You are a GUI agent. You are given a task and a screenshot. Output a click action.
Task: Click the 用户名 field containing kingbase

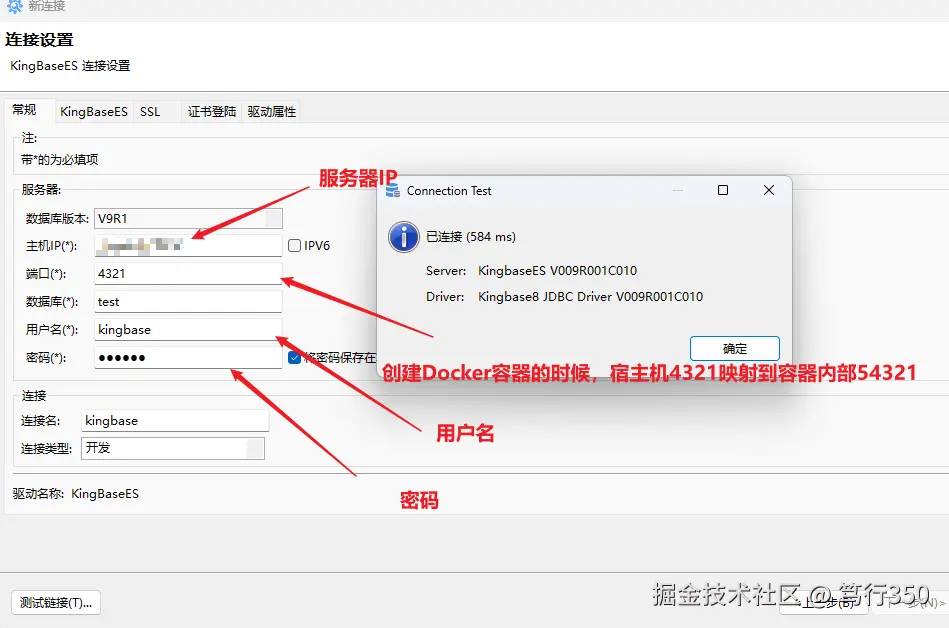pos(188,330)
